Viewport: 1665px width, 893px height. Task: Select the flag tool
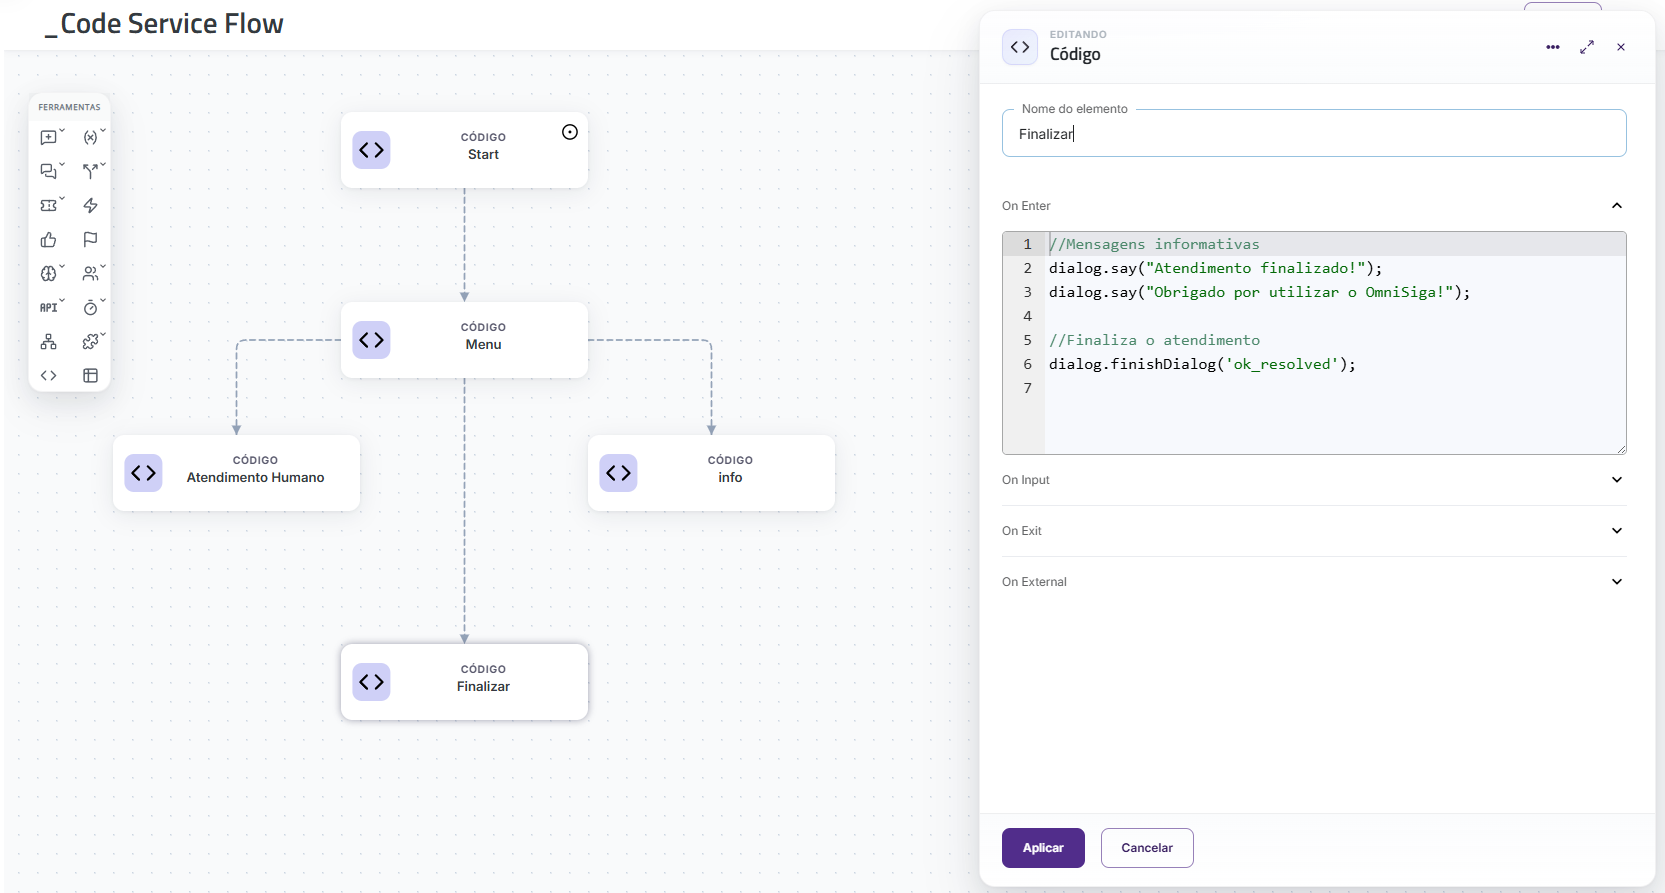[x=91, y=239]
